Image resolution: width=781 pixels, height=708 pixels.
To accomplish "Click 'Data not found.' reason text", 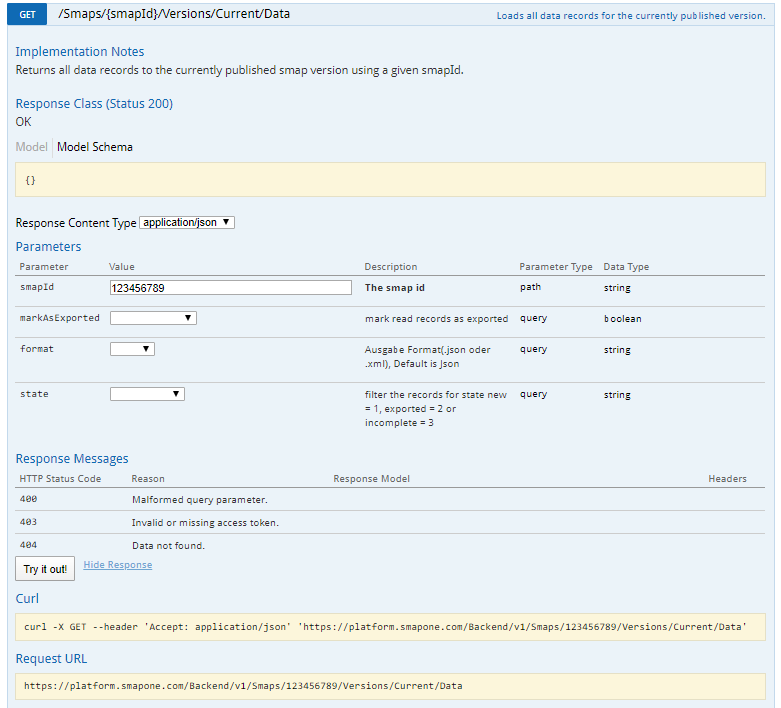I will click(x=168, y=546).
